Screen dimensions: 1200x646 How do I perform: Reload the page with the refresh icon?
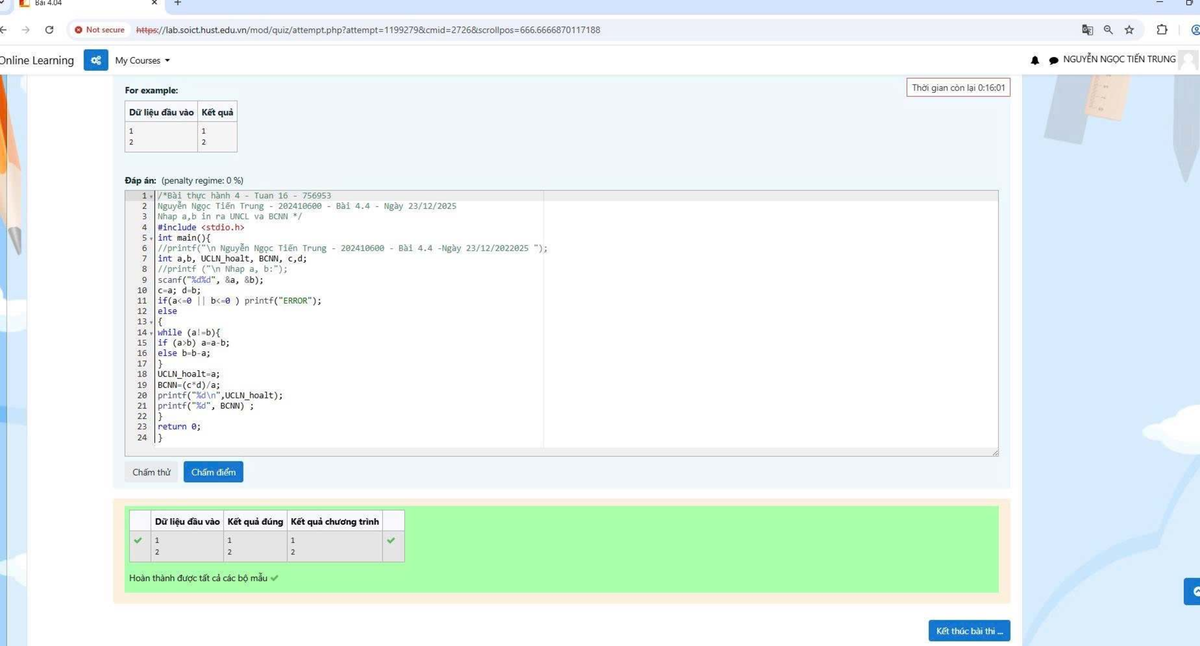pyautogui.click(x=49, y=30)
